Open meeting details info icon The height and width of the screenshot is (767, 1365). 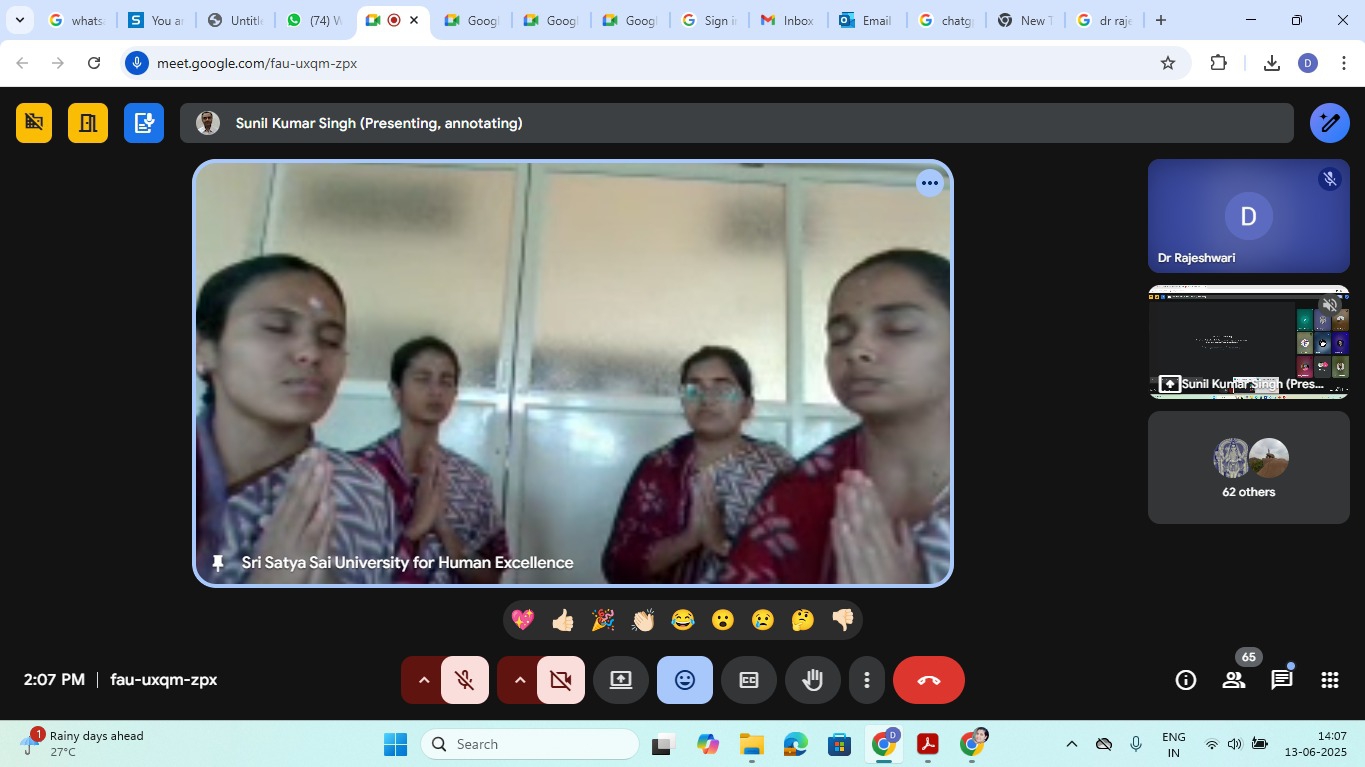[x=1186, y=680]
